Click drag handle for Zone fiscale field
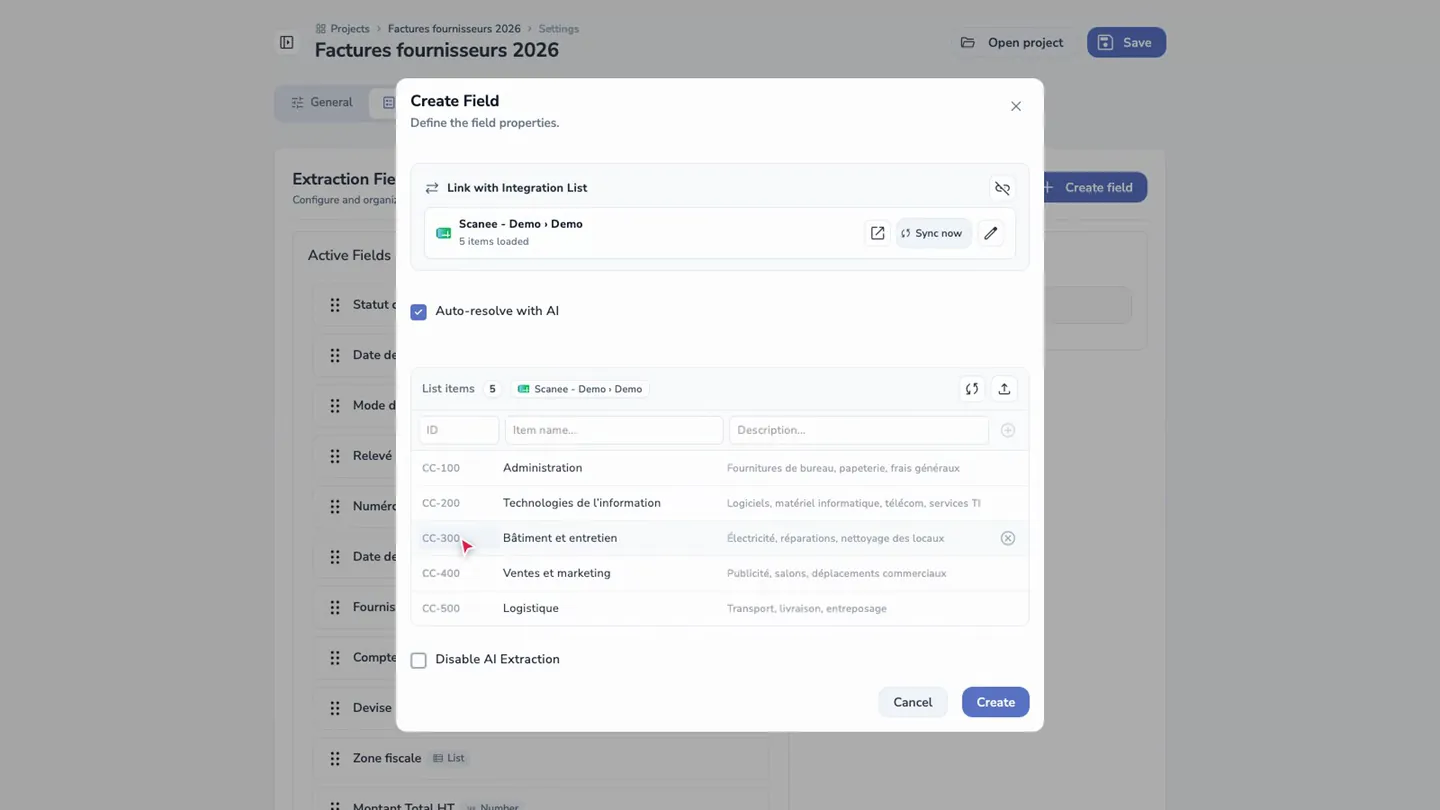The width and height of the screenshot is (1440, 810). pyautogui.click(x=335, y=758)
